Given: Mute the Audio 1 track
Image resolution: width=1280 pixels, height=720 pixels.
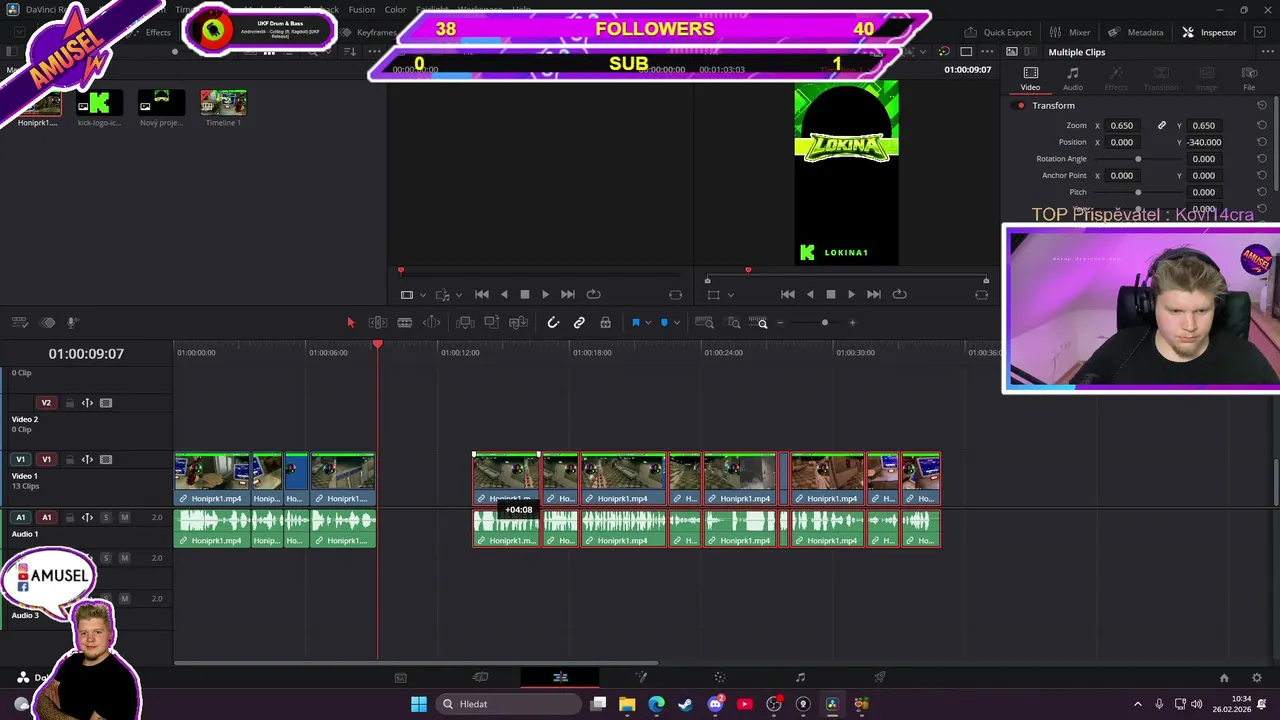Looking at the screenshot, I should tap(124, 517).
